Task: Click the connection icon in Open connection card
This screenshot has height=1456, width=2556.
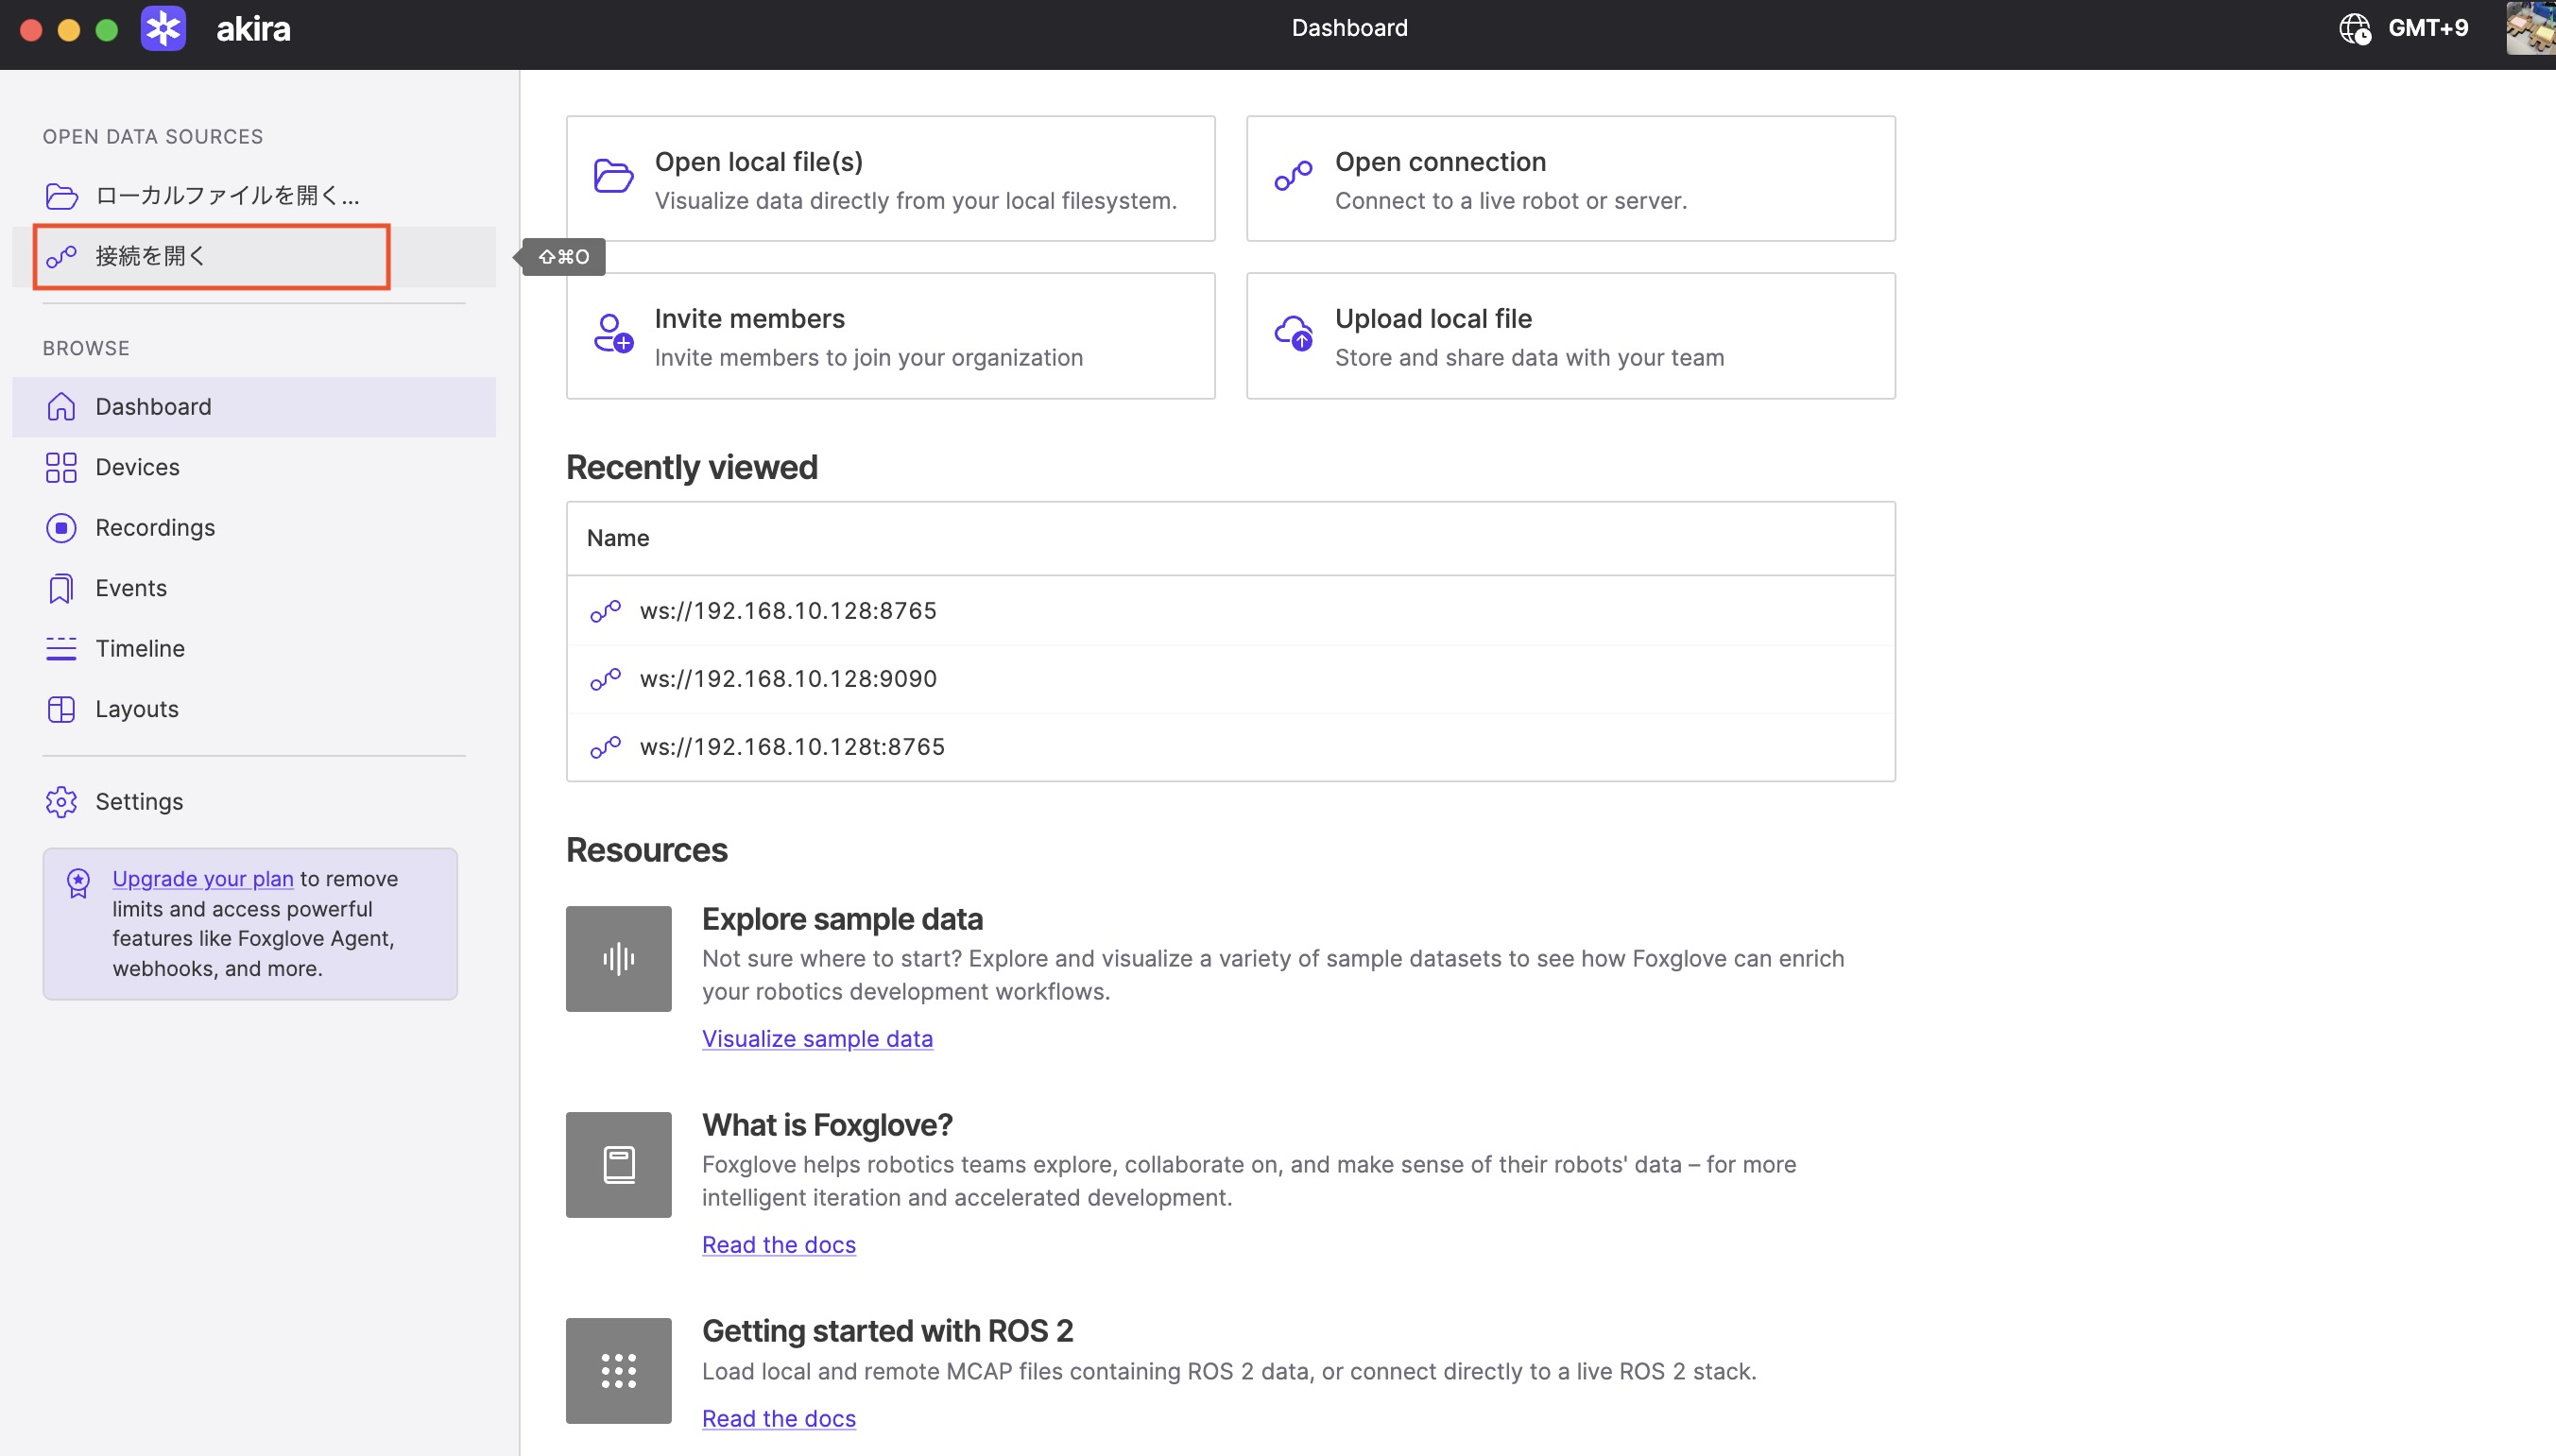Action: click(1294, 176)
